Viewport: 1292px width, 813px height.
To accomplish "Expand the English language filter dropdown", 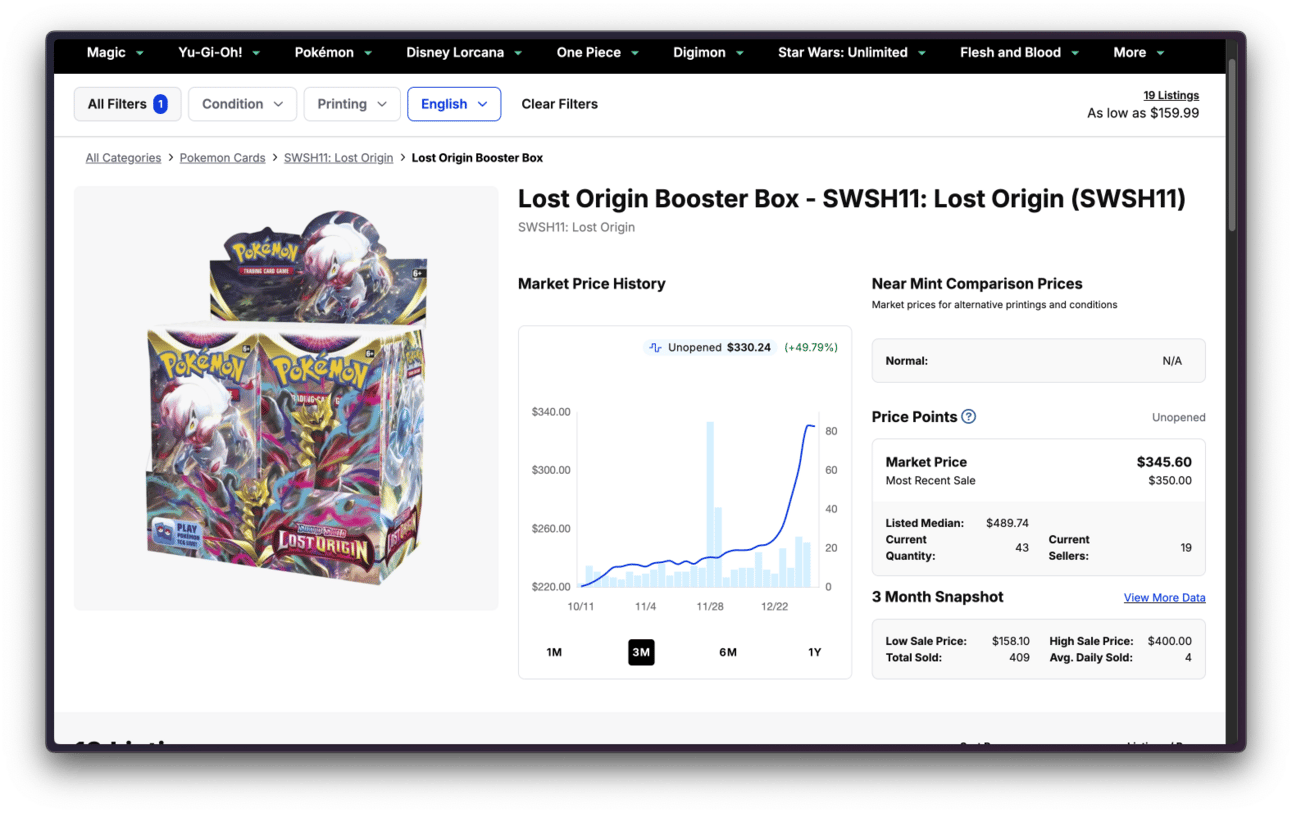I will click(x=454, y=104).
